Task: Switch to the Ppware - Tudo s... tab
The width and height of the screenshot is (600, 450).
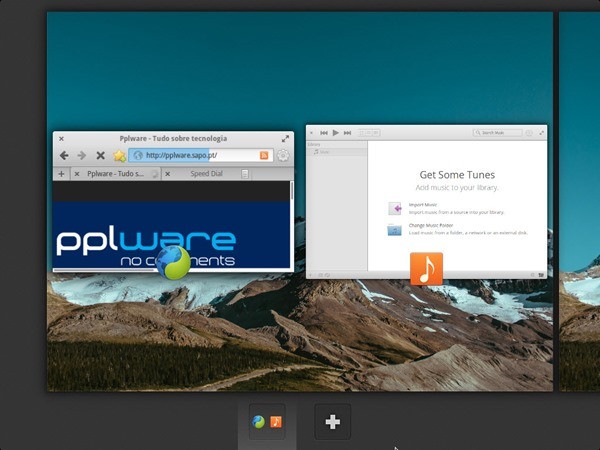Action: tap(116, 174)
